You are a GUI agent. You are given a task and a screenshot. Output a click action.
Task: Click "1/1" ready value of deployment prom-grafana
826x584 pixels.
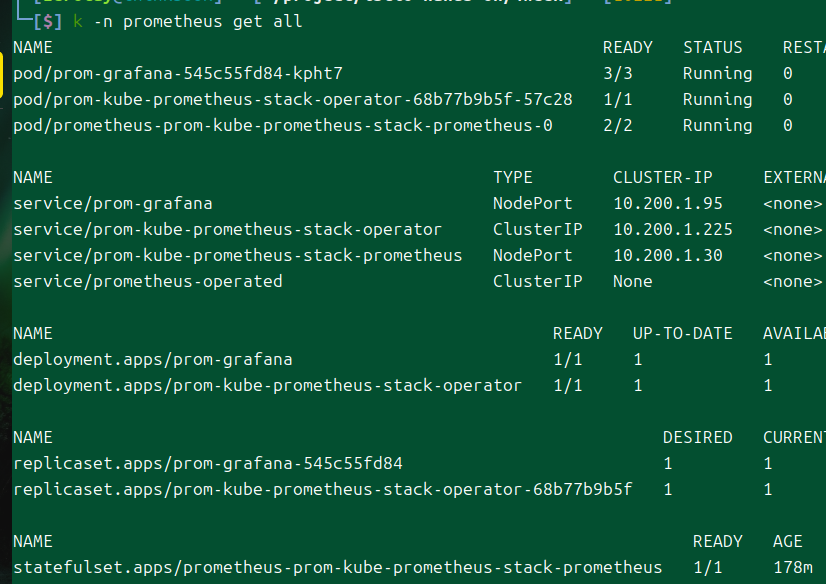(567, 359)
